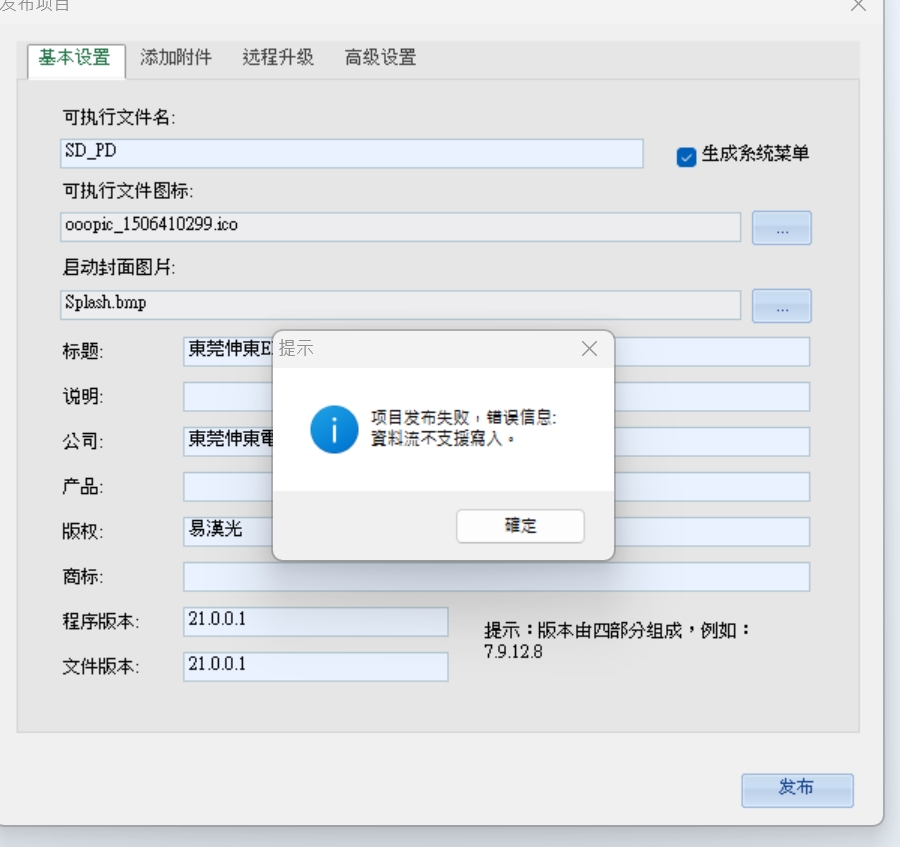Browse for the splash cover image
Viewport: 900px width, 847px height.
(781, 306)
